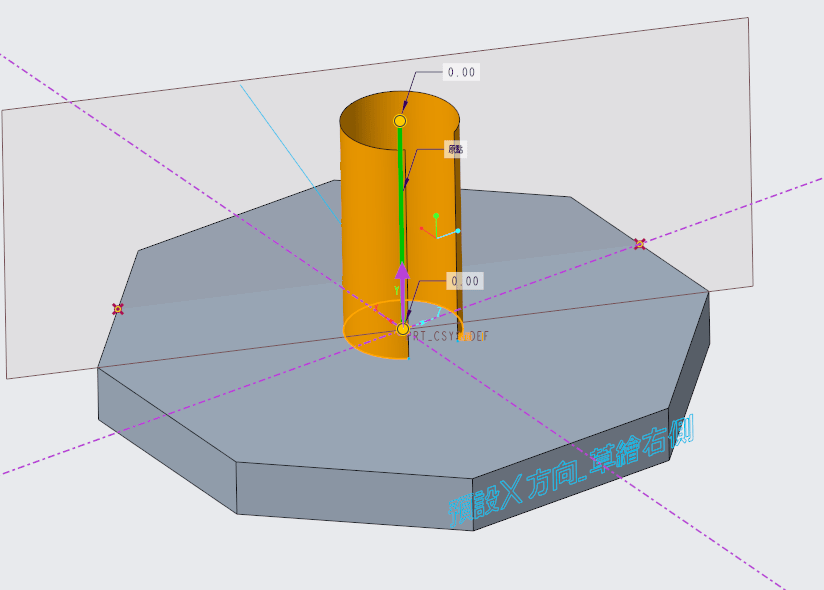Select the yellow handle atop the cylinder

[400, 121]
